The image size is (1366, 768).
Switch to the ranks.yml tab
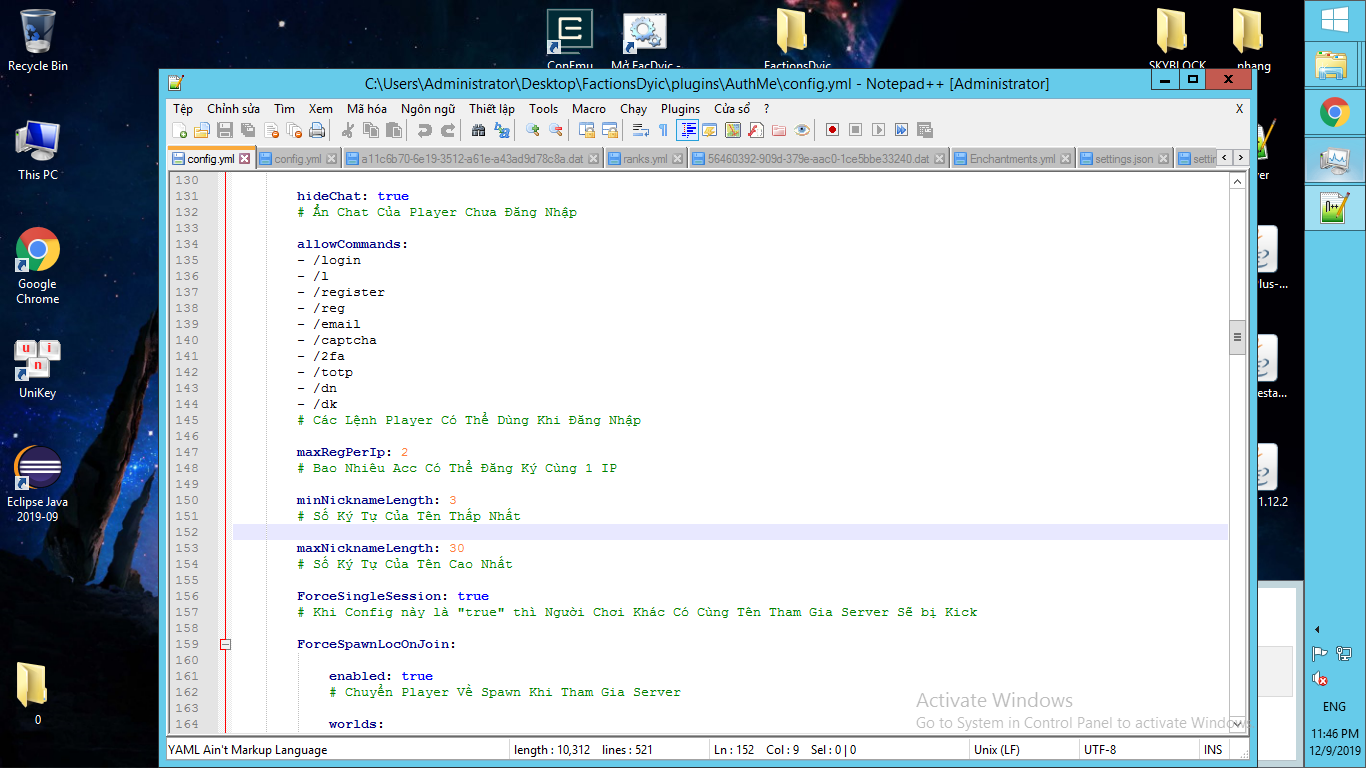645,159
